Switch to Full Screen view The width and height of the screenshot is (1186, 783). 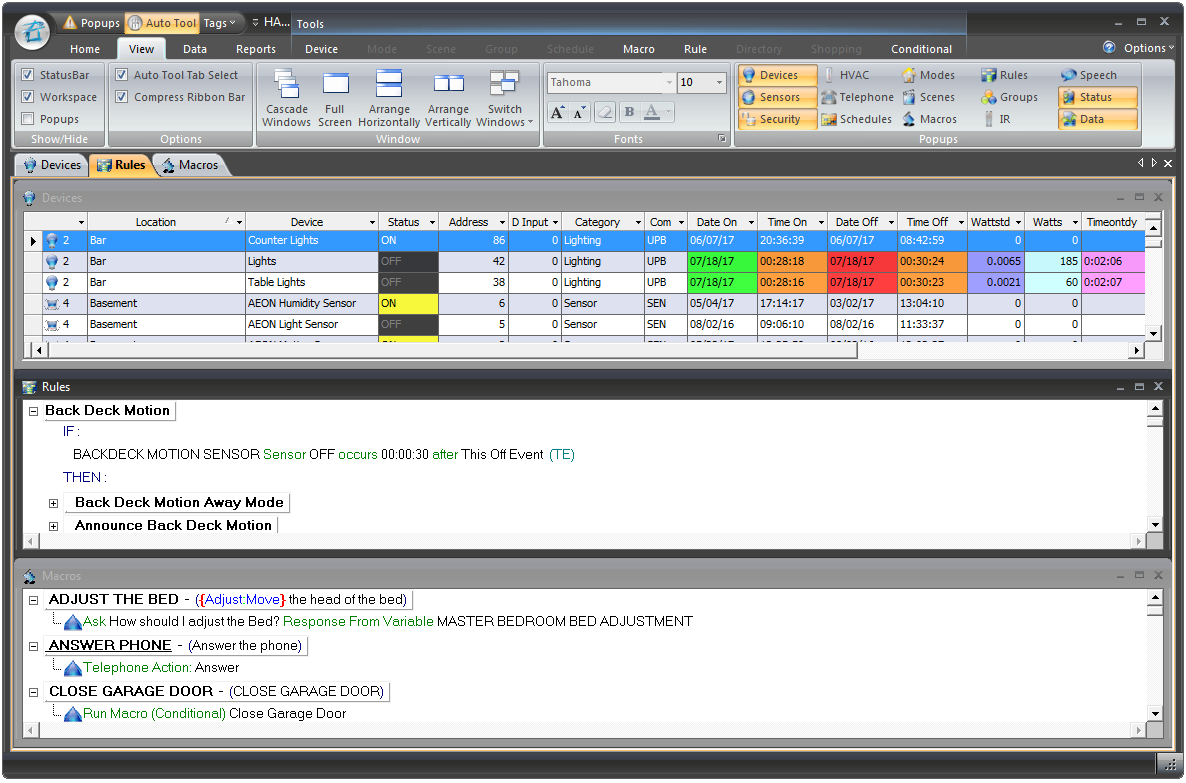[334, 98]
